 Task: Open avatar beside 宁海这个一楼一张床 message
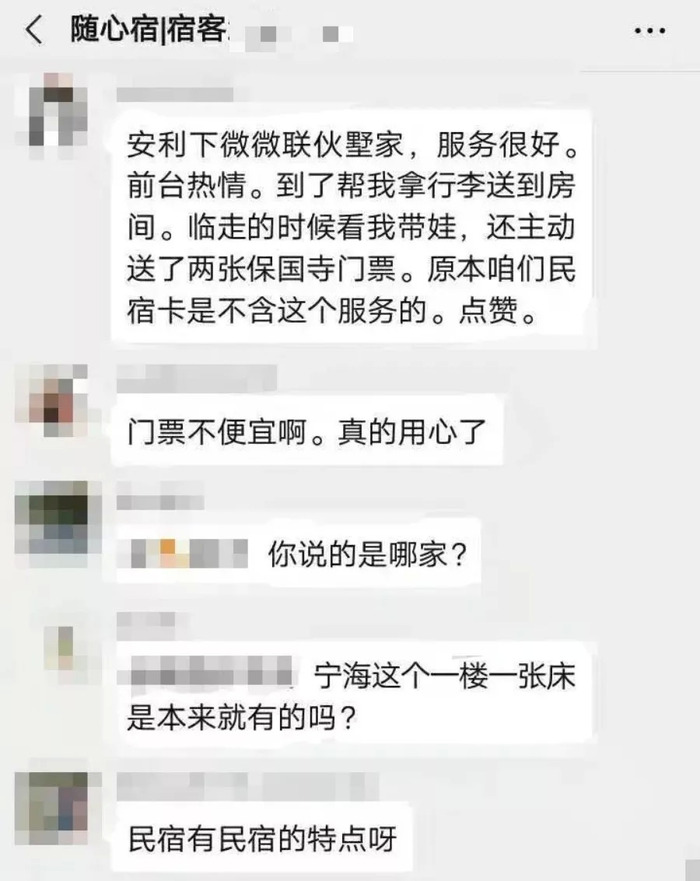[60, 648]
